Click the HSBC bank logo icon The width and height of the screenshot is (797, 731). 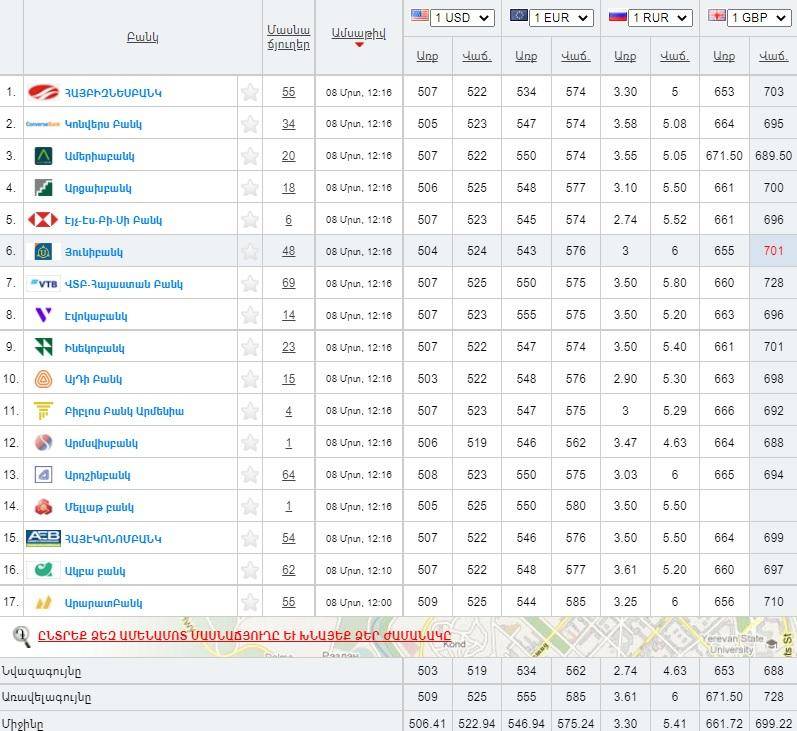43,220
